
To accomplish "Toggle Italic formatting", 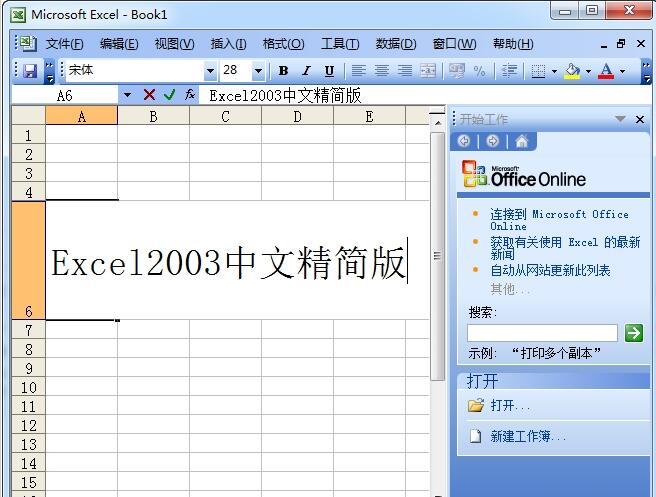I will [307, 71].
